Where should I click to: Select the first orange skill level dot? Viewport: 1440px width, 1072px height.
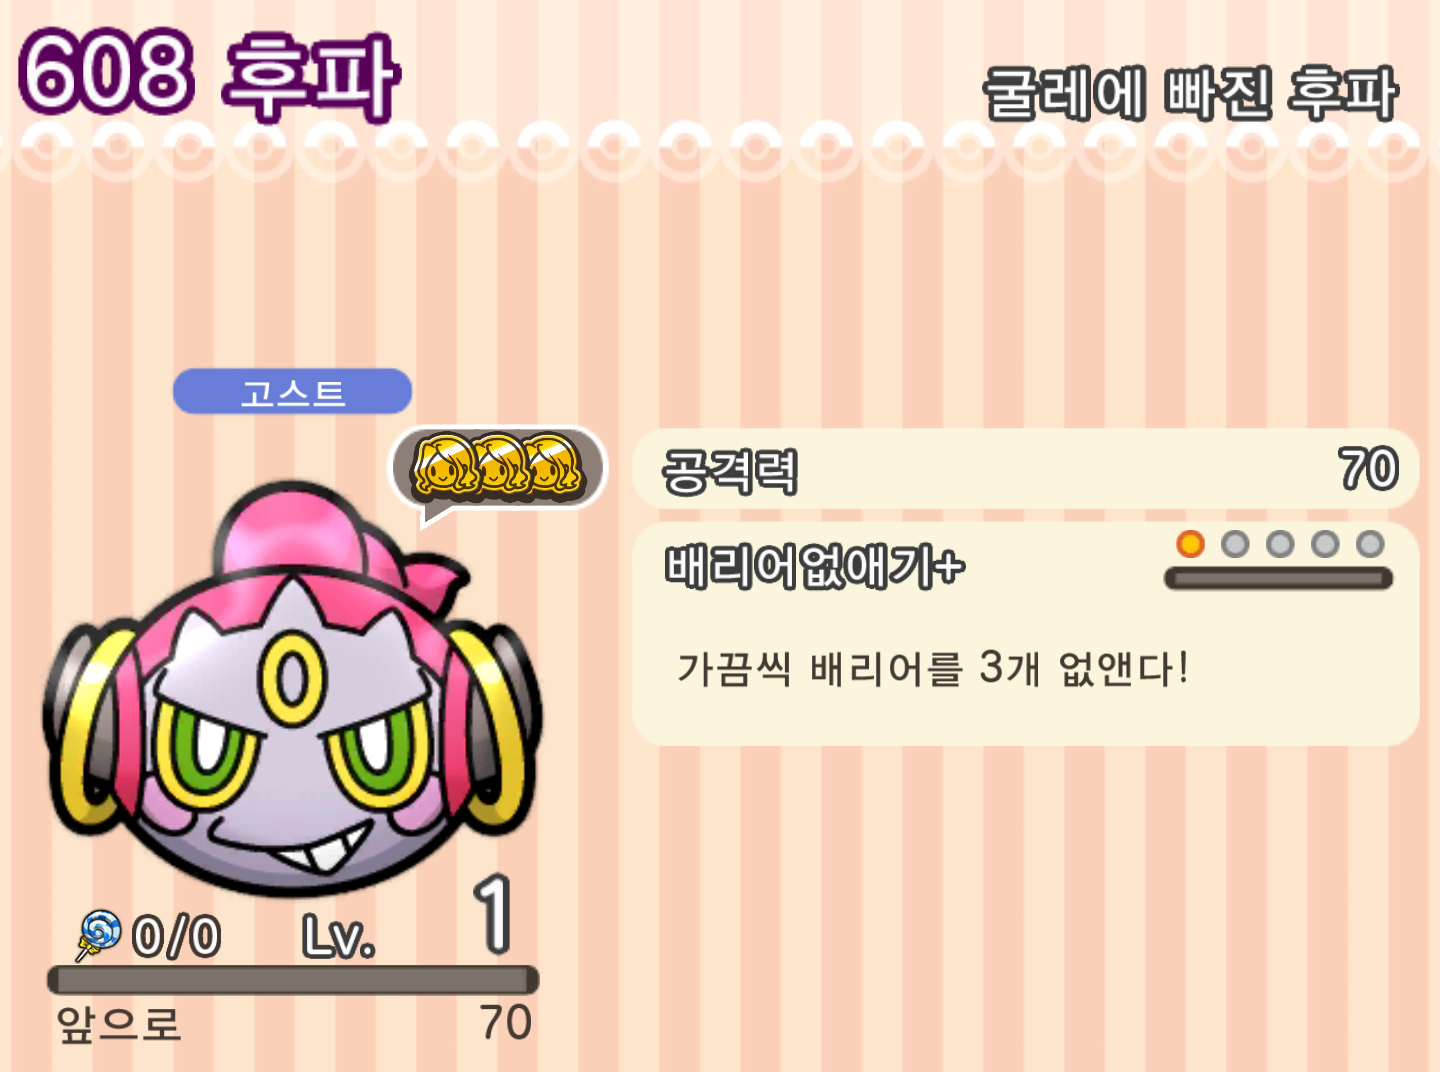point(1190,544)
